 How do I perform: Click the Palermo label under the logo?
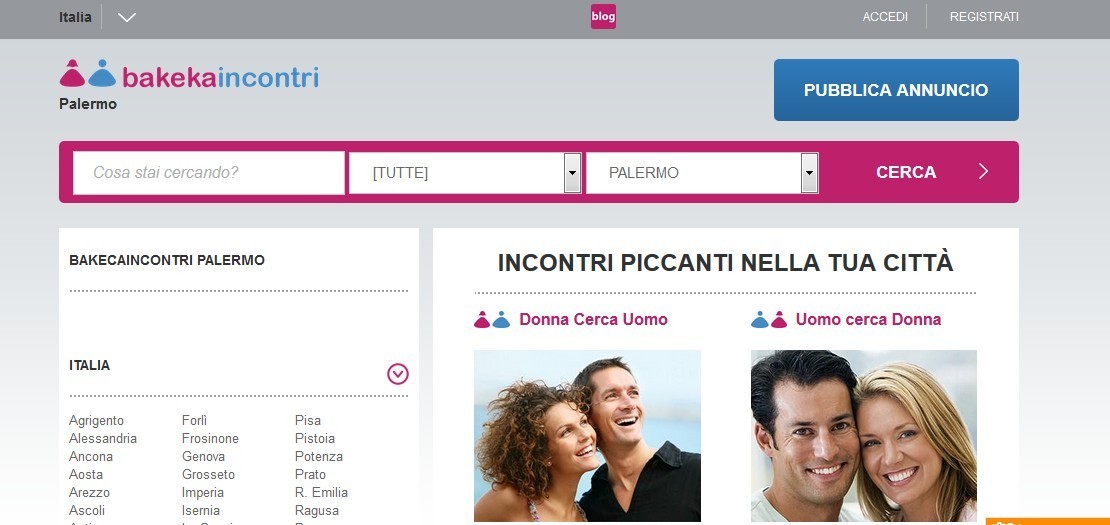click(x=88, y=104)
